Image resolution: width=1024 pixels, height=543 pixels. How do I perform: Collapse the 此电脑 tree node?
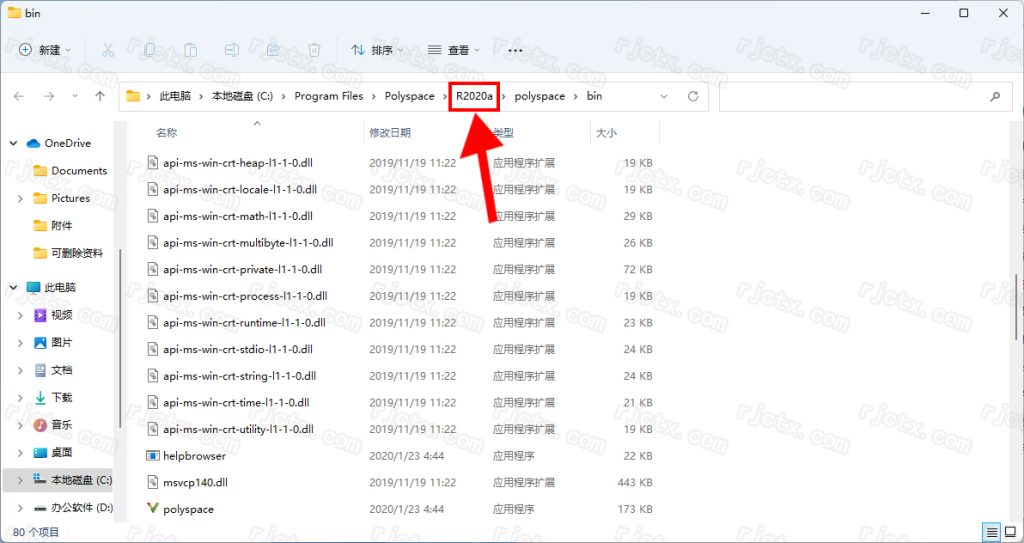(x=14, y=287)
